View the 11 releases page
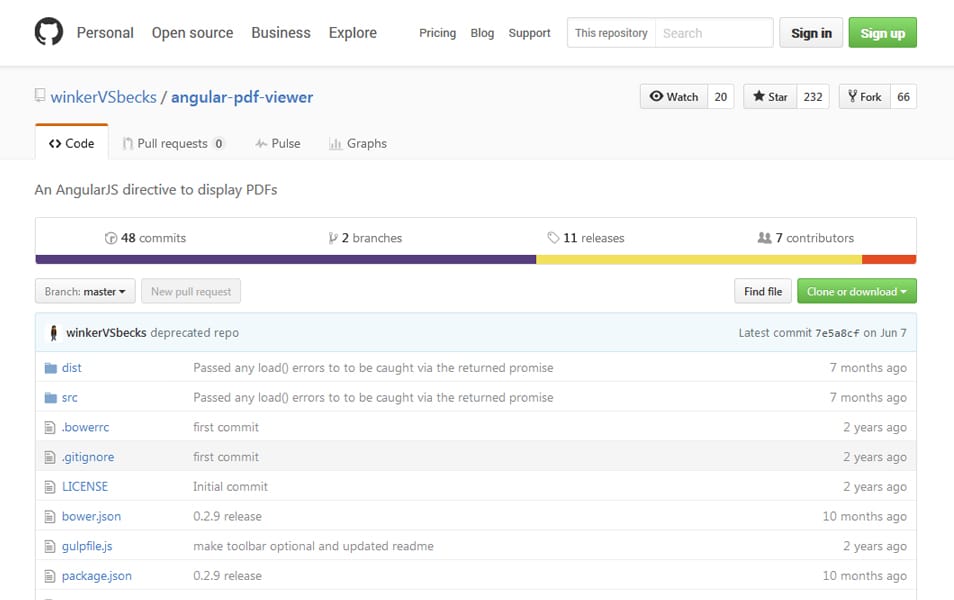The image size is (954, 600). click(x=586, y=238)
